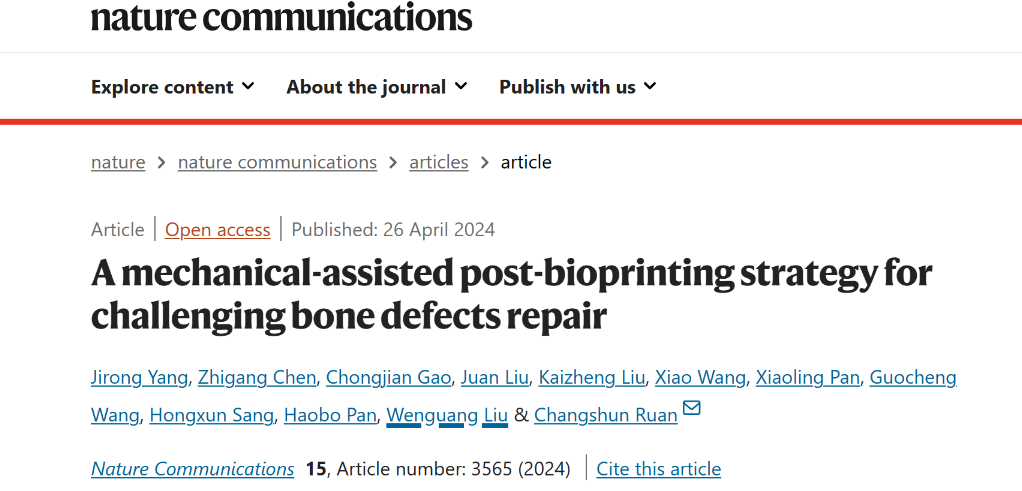Expand the Explore content menu

coord(172,87)
